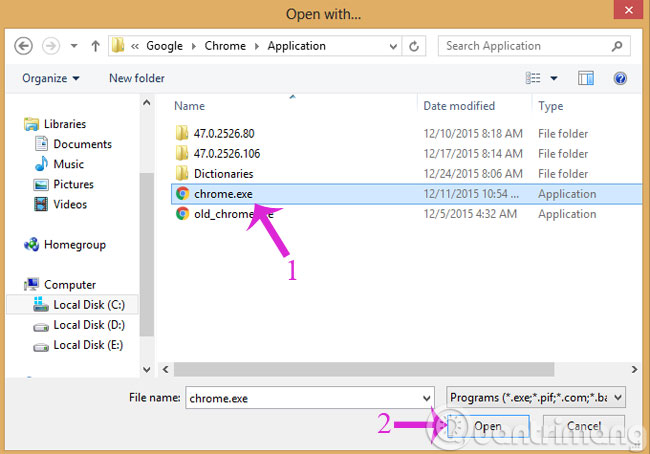
Task: Open the Programs file type dropdown
Action: (x=536, y=398)
